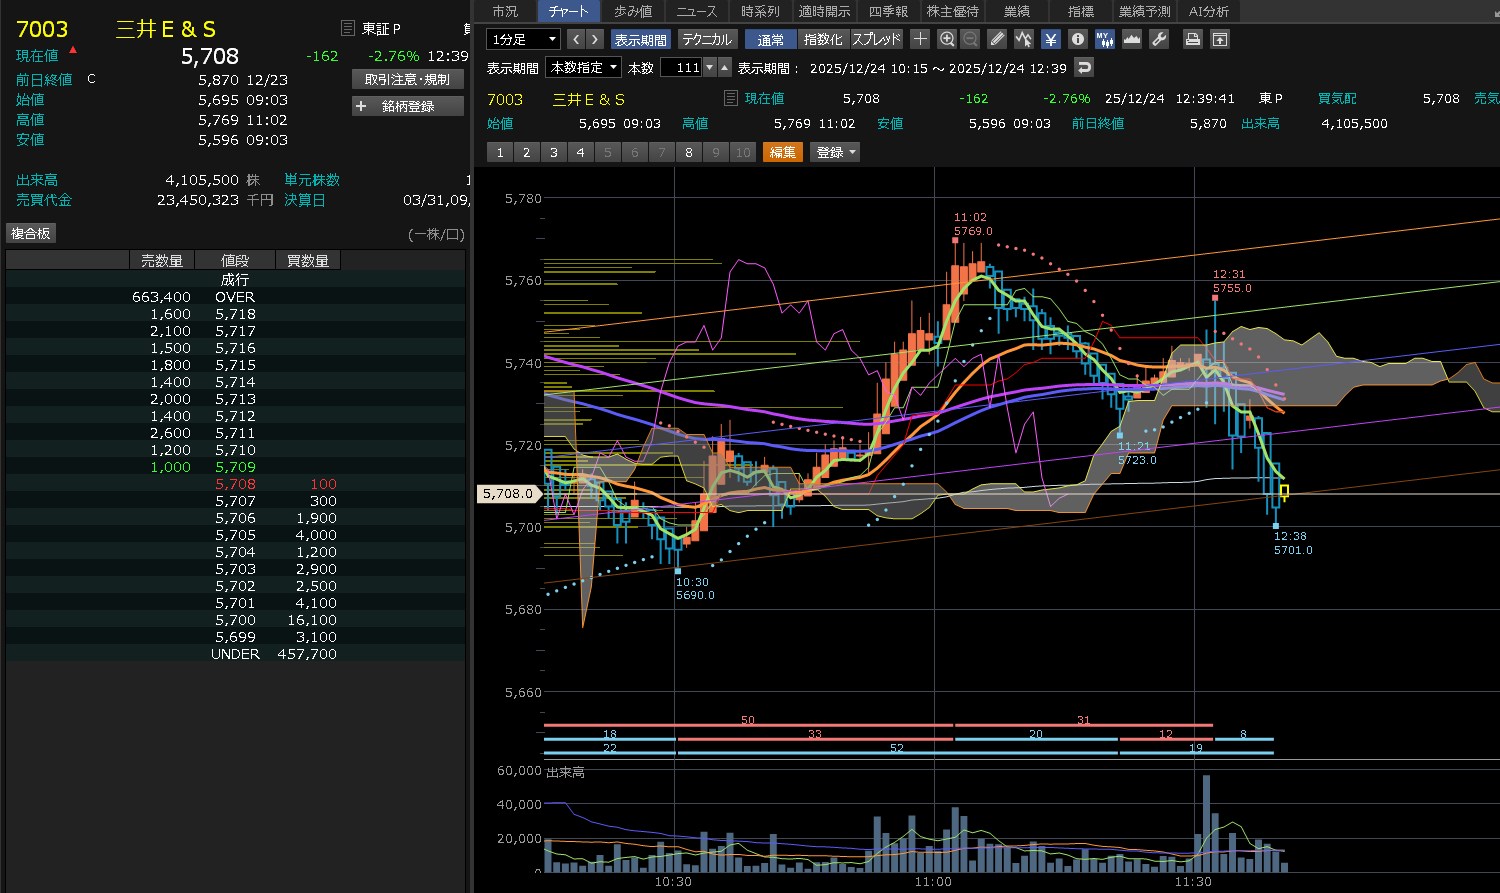The width and height of the screenshot is (1500, 893).
Task: Toggle the 指数化 indexed mode
Action: (823, 39)
